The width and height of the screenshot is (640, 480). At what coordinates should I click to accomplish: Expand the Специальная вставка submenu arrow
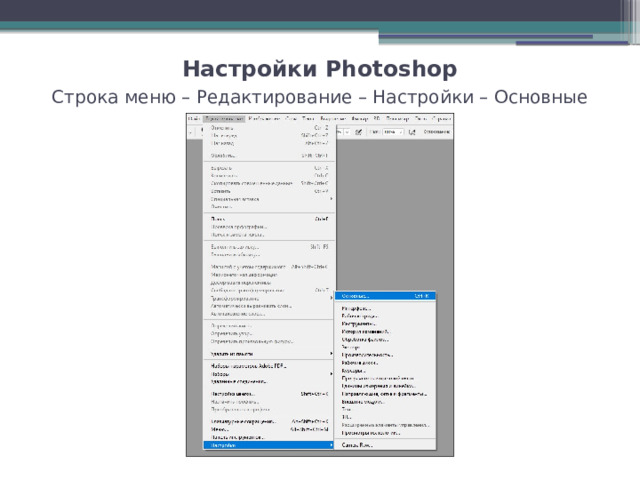coord(331,199)
